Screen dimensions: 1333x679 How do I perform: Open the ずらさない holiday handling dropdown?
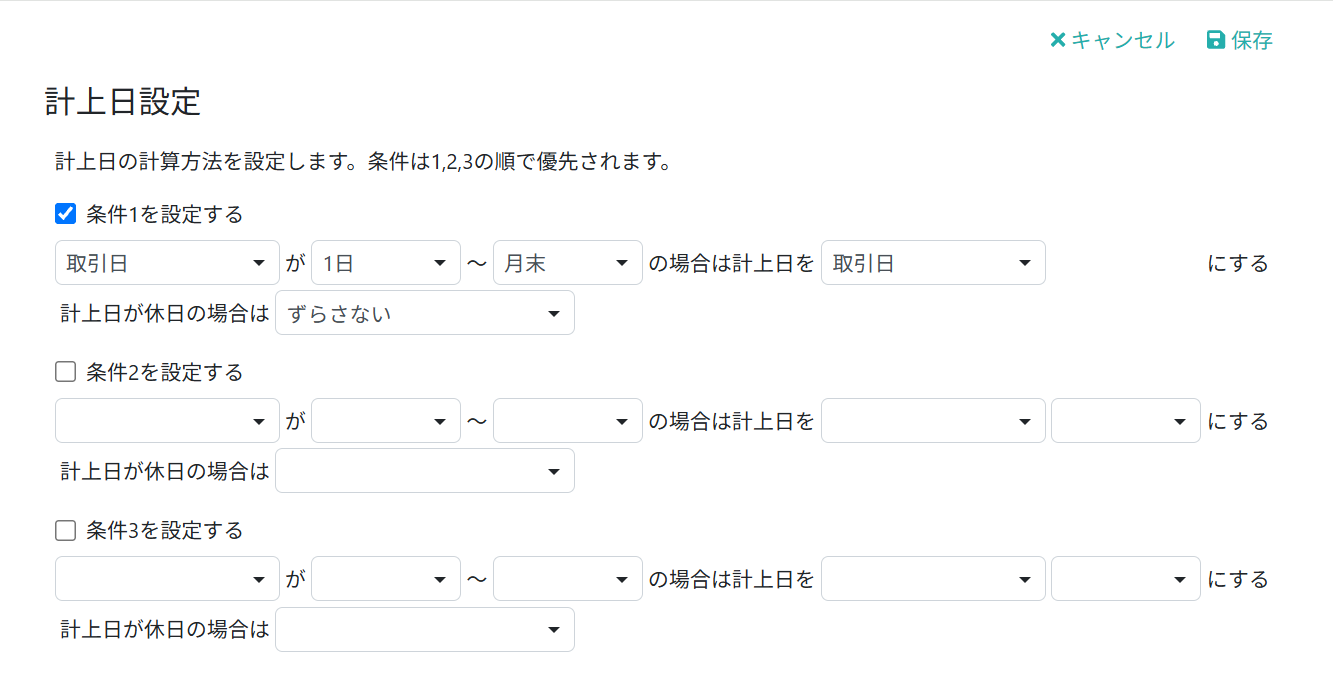(425, 313)
